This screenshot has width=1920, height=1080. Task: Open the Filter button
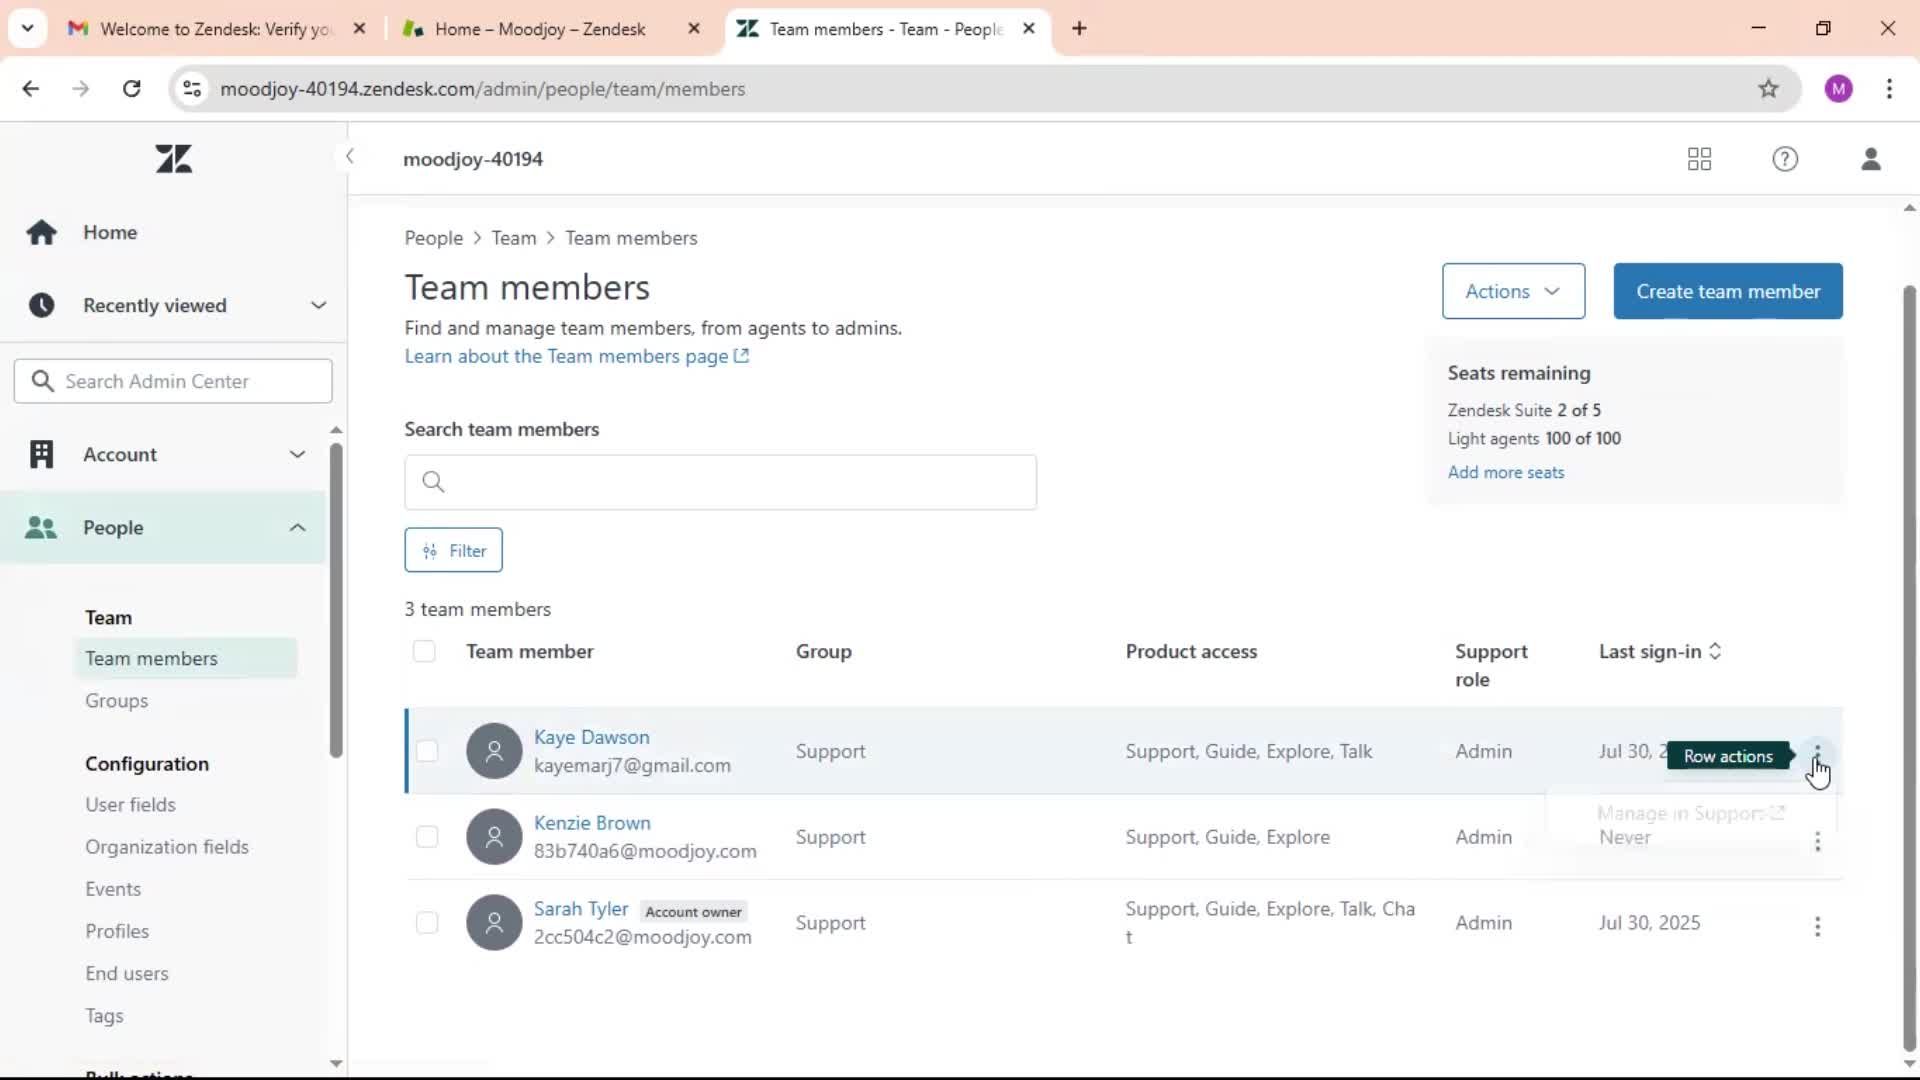[x=453, y=550]
